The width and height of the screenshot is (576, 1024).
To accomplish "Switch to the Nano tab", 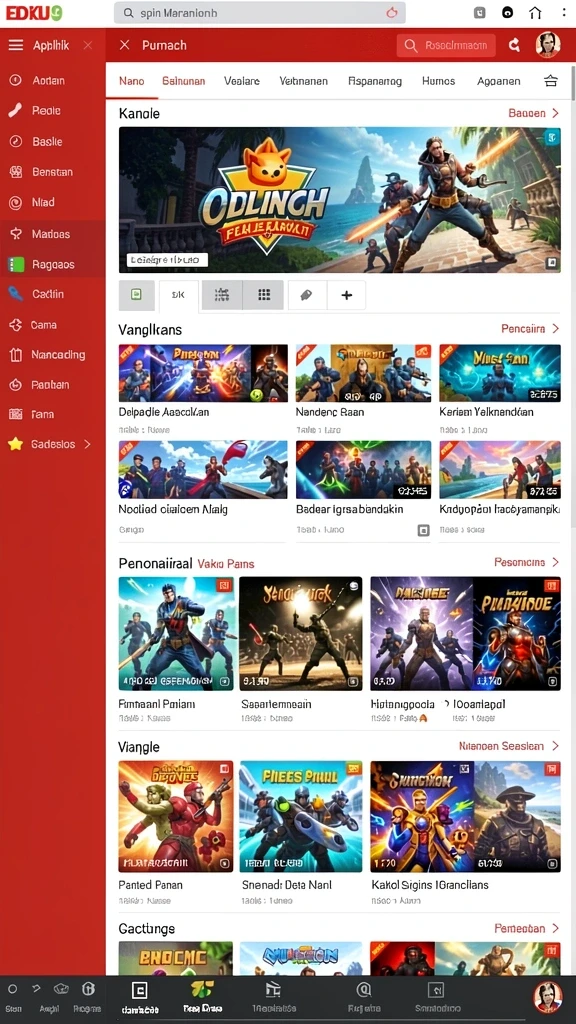I will [x=132, y=81].
